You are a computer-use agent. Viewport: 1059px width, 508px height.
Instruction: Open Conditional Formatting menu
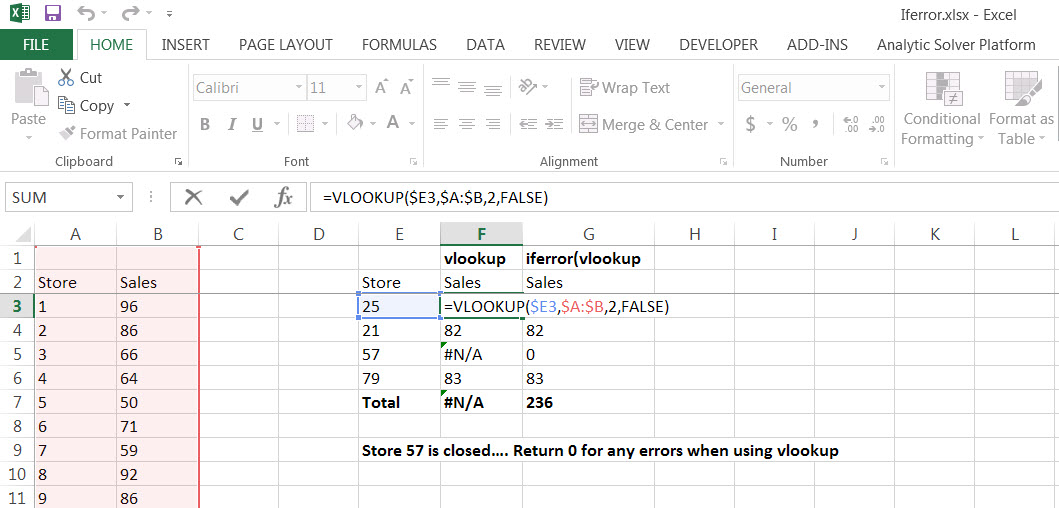942,108
